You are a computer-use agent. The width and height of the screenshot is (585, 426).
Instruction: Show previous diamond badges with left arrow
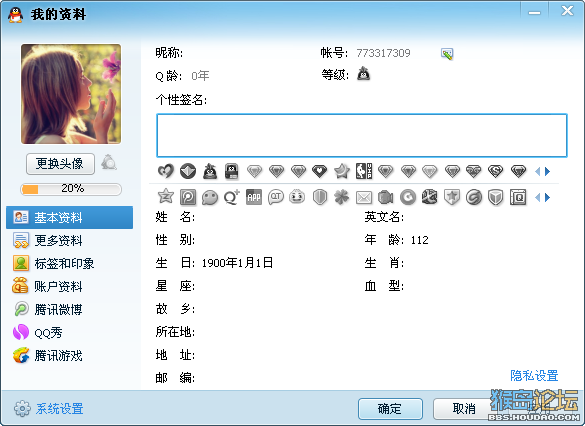[538, 171]
